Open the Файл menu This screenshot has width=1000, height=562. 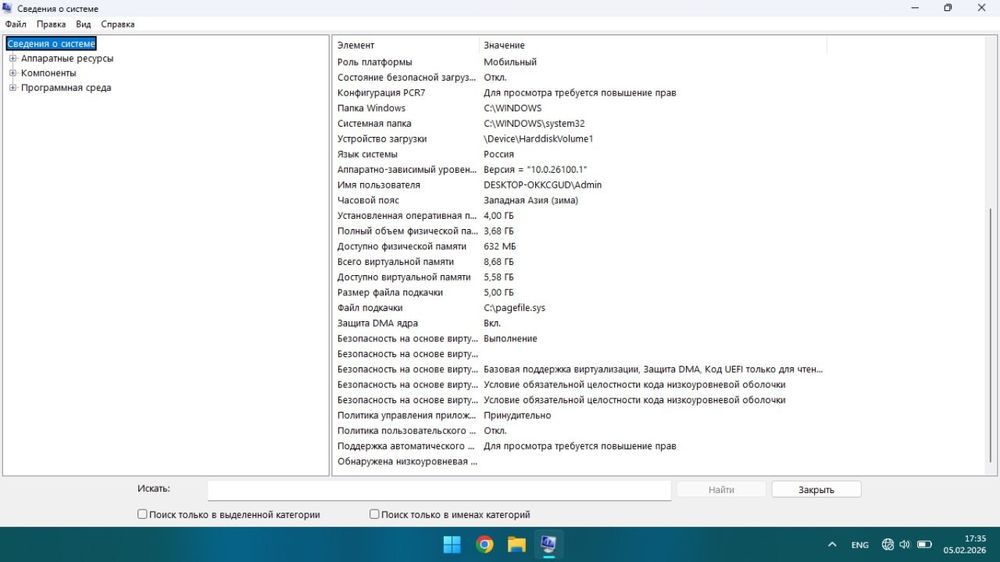coord(16,24)
